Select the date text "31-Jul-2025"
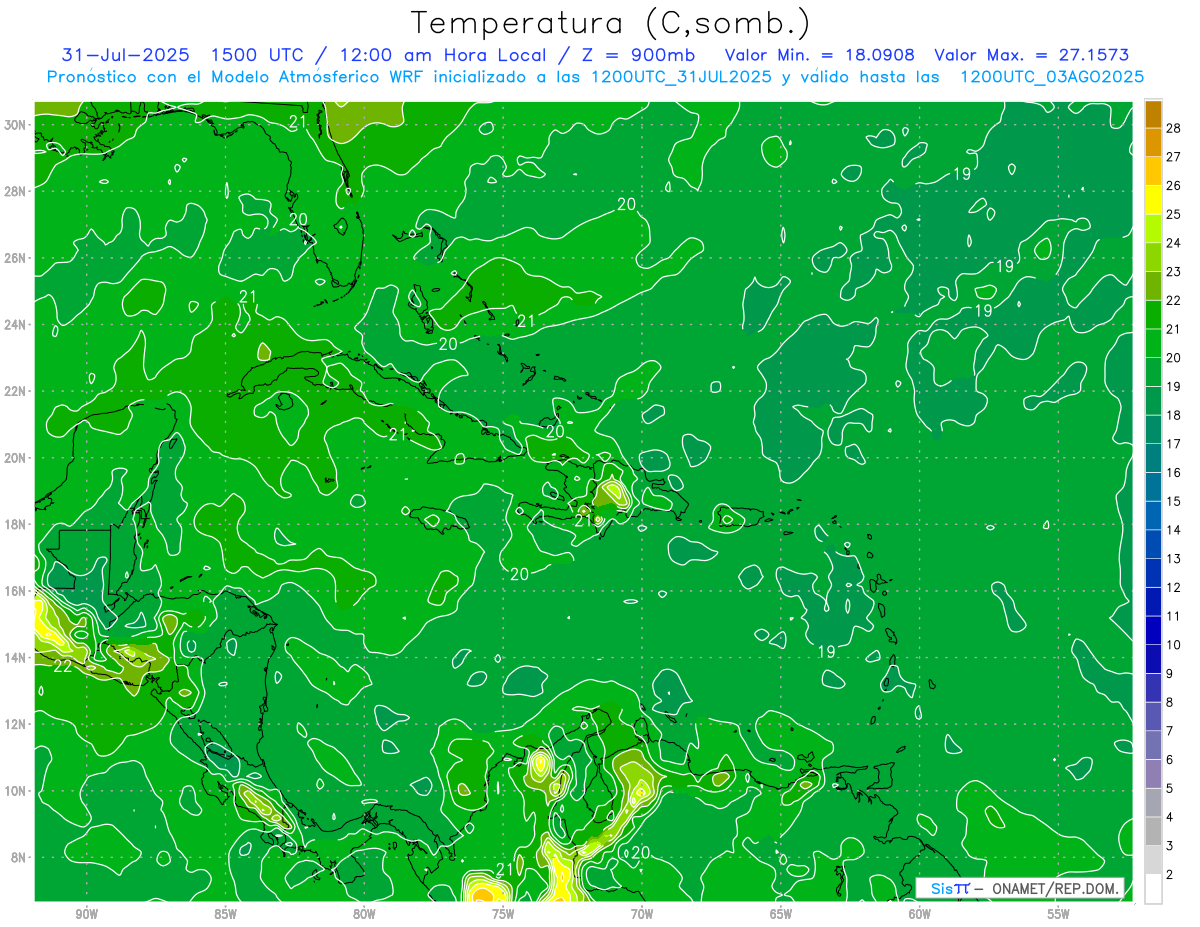The width and height of the screenshot is (1200, 927). pos(124,55)
